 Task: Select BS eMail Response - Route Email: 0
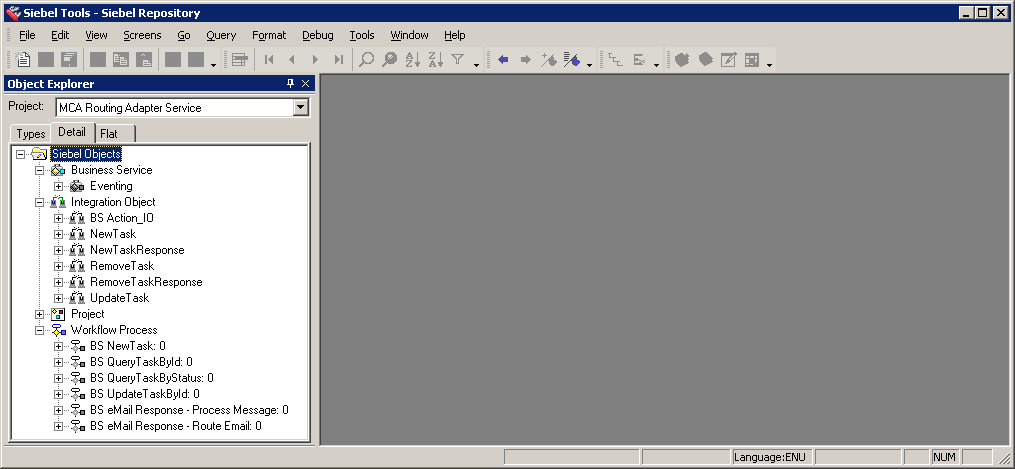click(x=176, y=426)
